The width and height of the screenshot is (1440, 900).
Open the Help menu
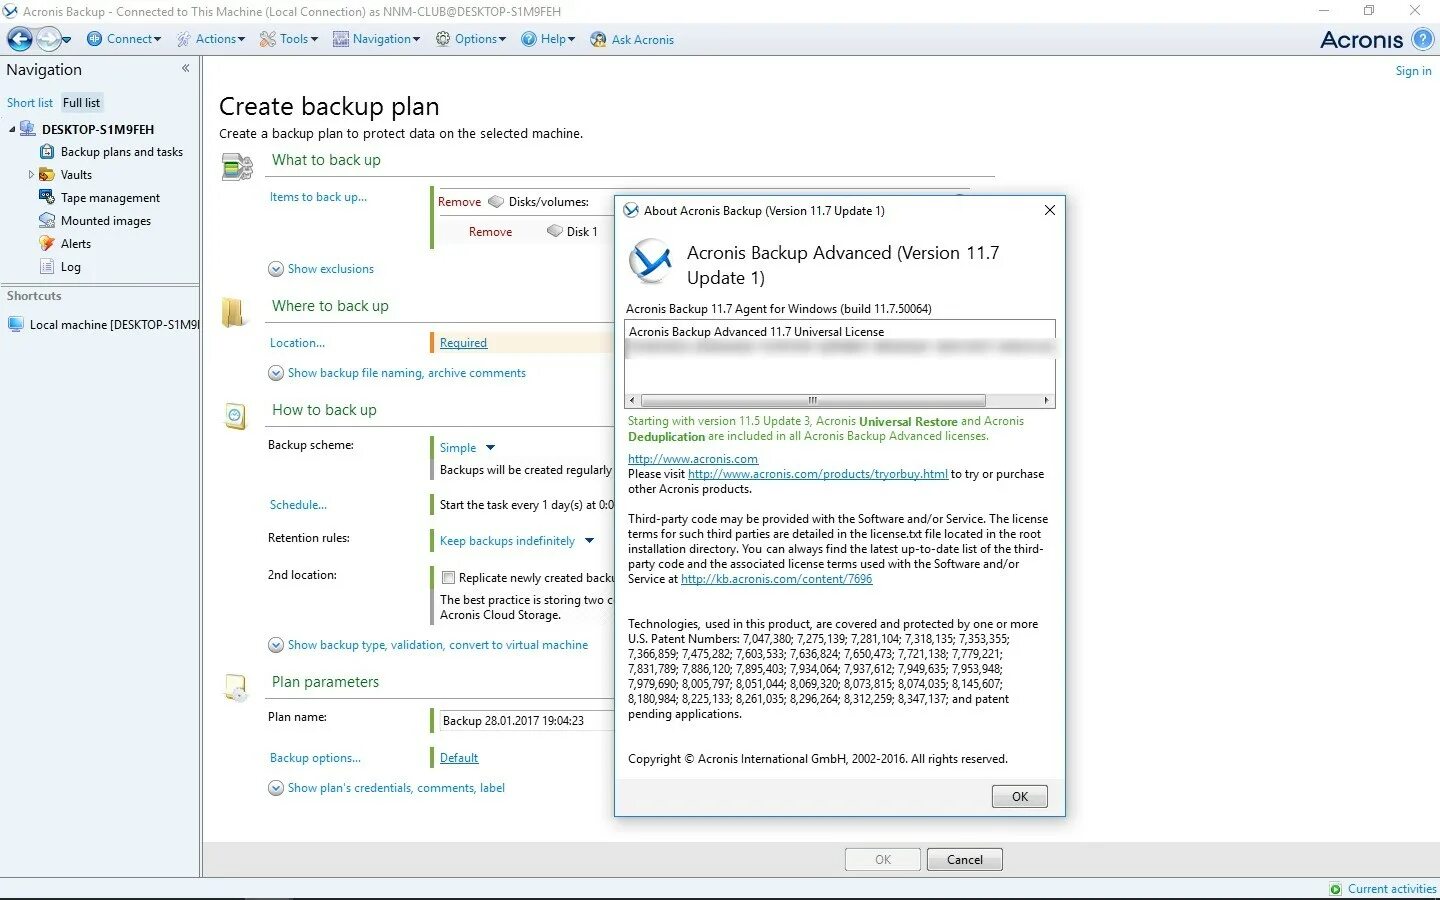pyautogui.click(x=548, y=39)
